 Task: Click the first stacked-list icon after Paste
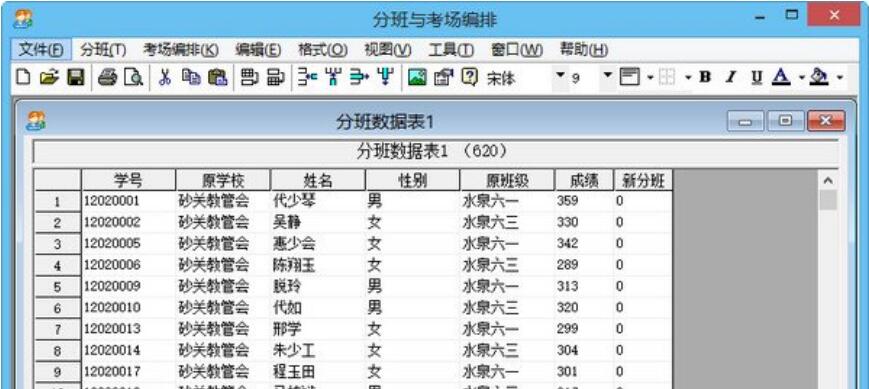tap(249, 78)
